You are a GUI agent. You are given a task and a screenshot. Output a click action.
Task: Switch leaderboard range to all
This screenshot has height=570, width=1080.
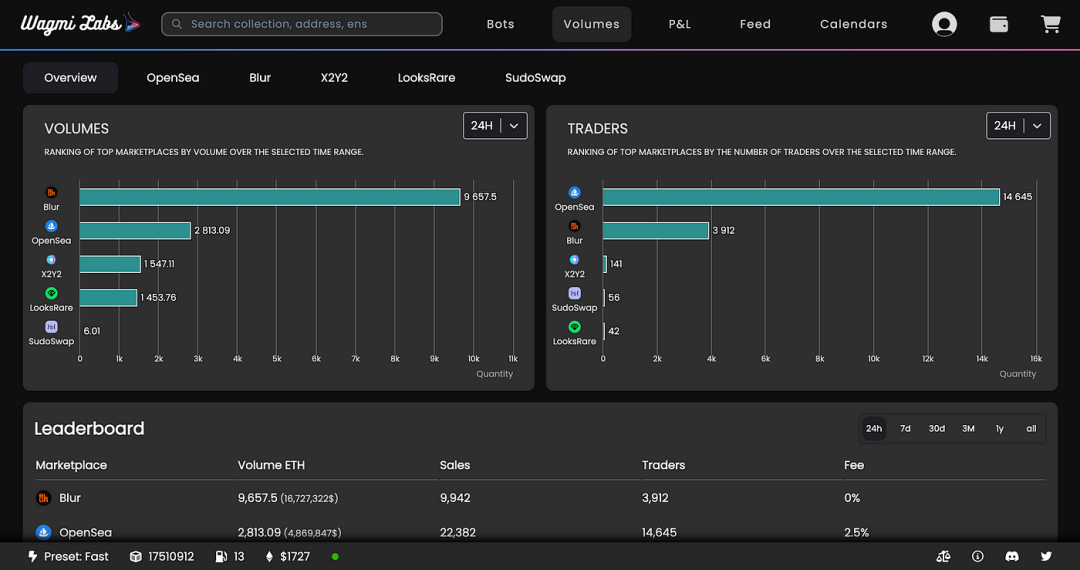point(1031,428)
